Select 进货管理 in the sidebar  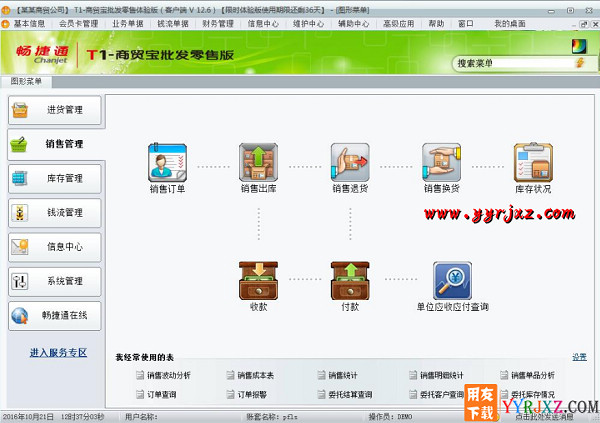tap(55, 110)
